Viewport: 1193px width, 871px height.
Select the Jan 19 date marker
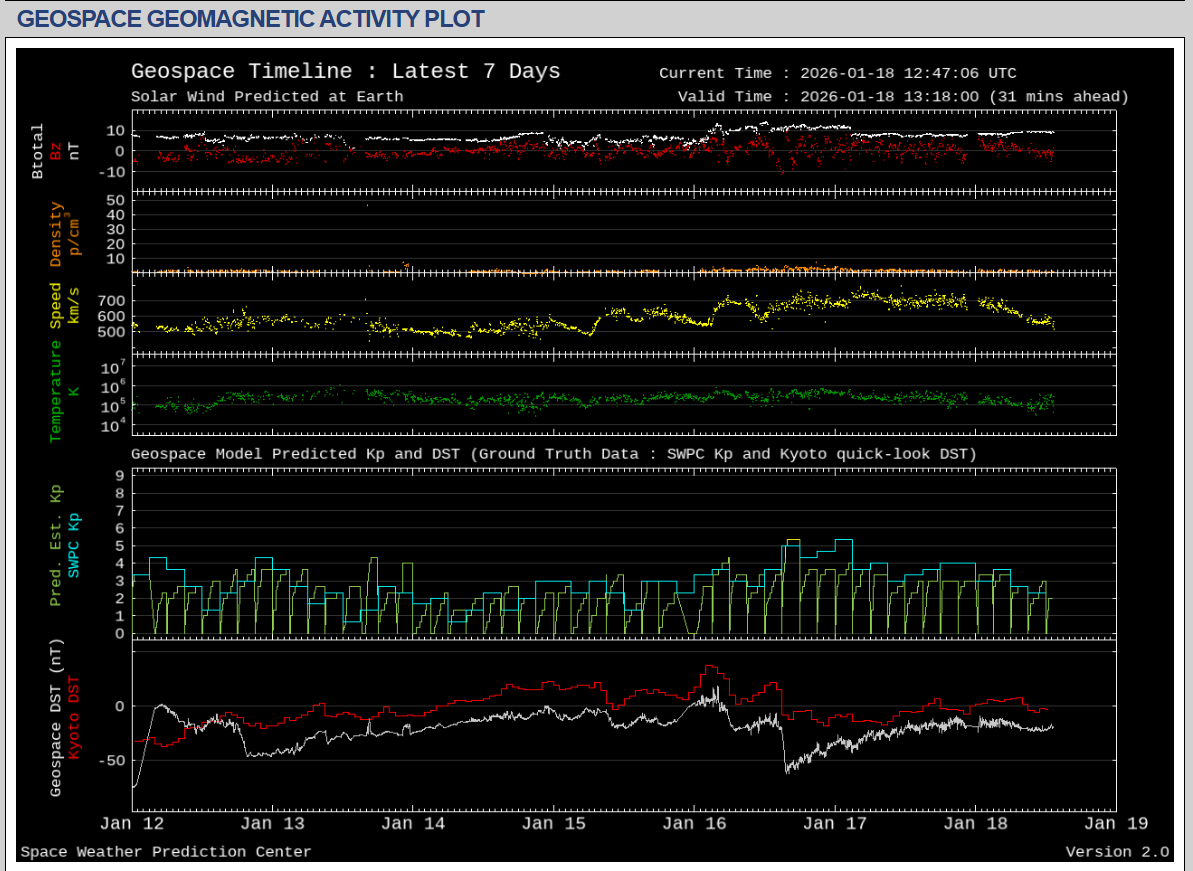tap(1116, 824)
